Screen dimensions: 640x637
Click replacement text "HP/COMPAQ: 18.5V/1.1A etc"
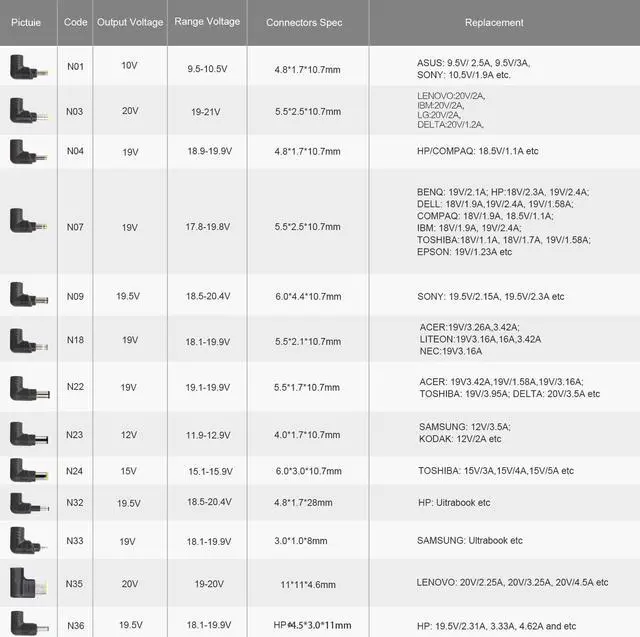click(478, 151)
